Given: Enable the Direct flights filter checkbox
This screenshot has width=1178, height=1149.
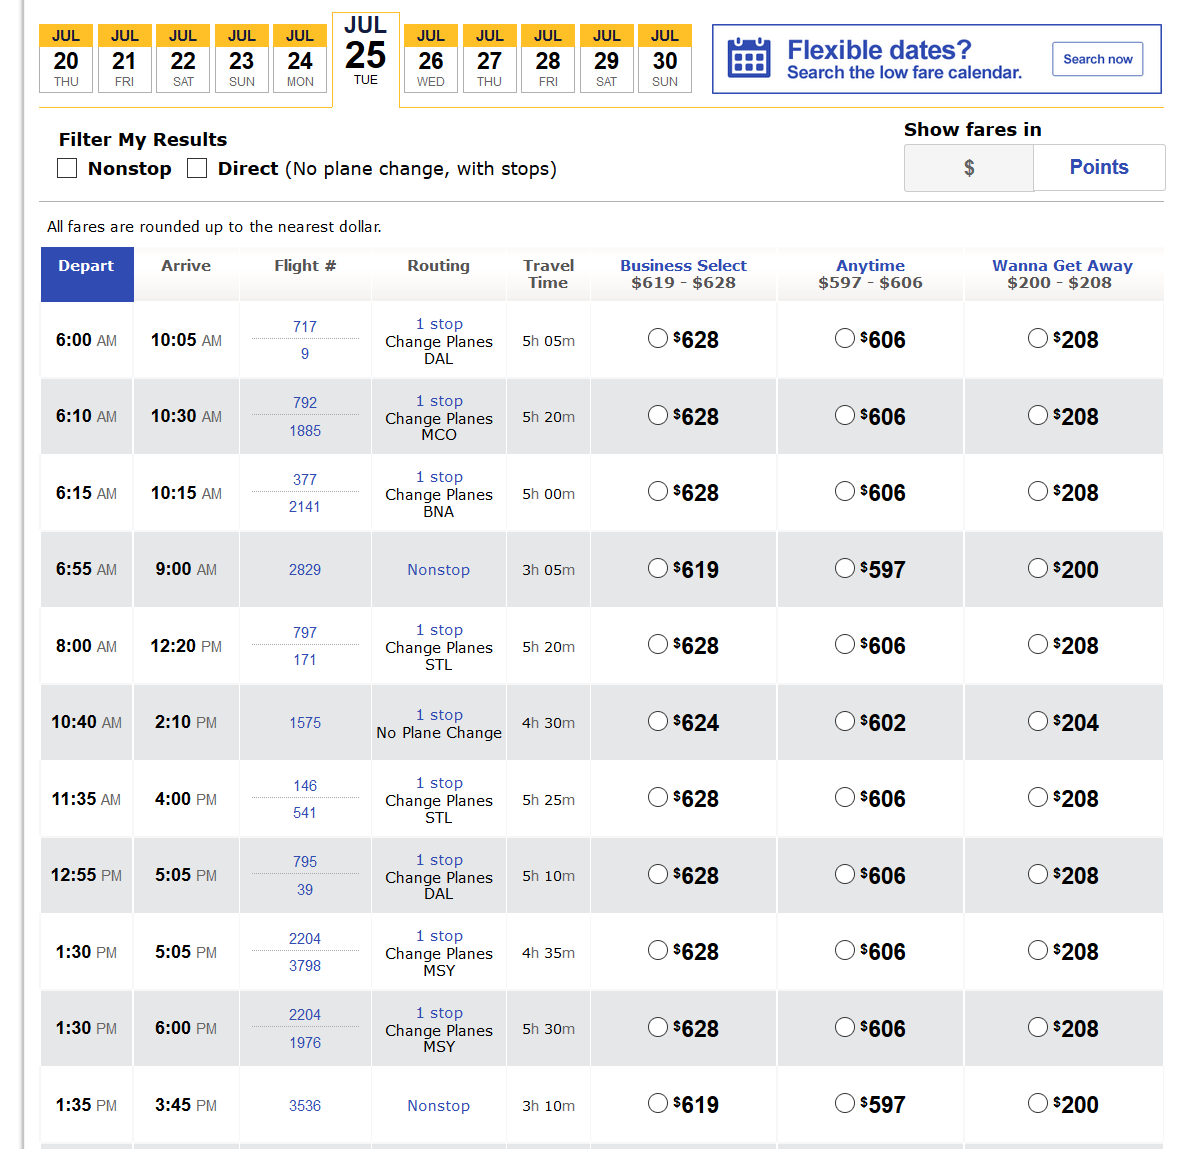Looking at the screenshot, I should pyautogui.click(x=197, y=168).
